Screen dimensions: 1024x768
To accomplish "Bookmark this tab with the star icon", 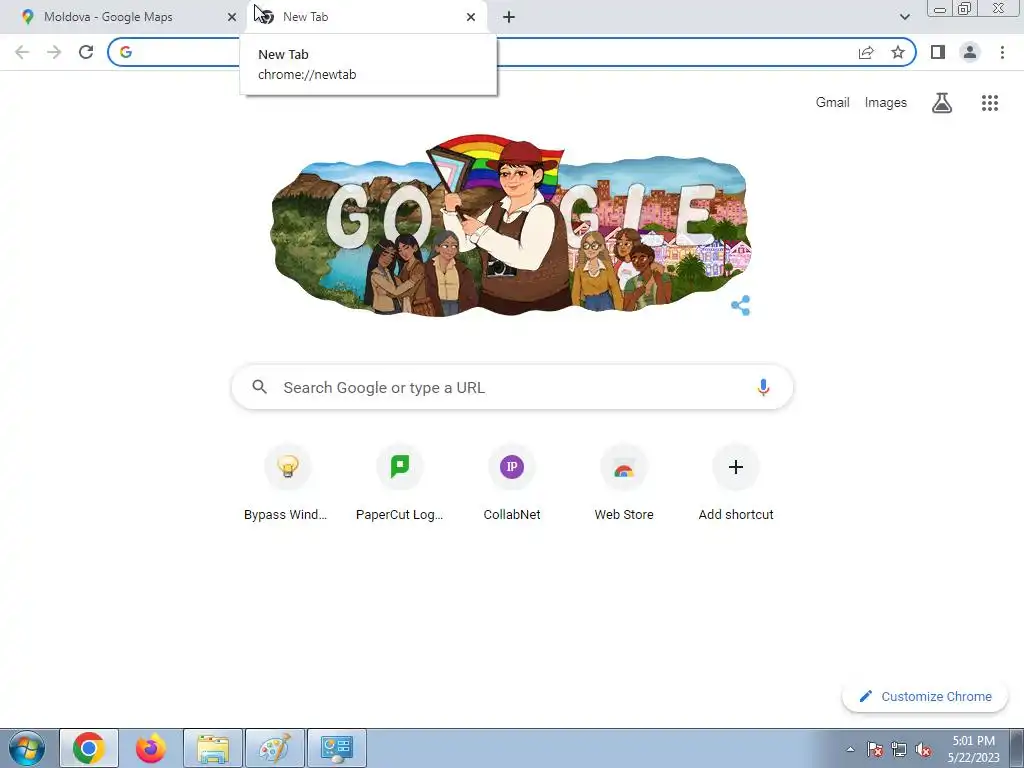I will pyautogui.click(x=898, y=52).
